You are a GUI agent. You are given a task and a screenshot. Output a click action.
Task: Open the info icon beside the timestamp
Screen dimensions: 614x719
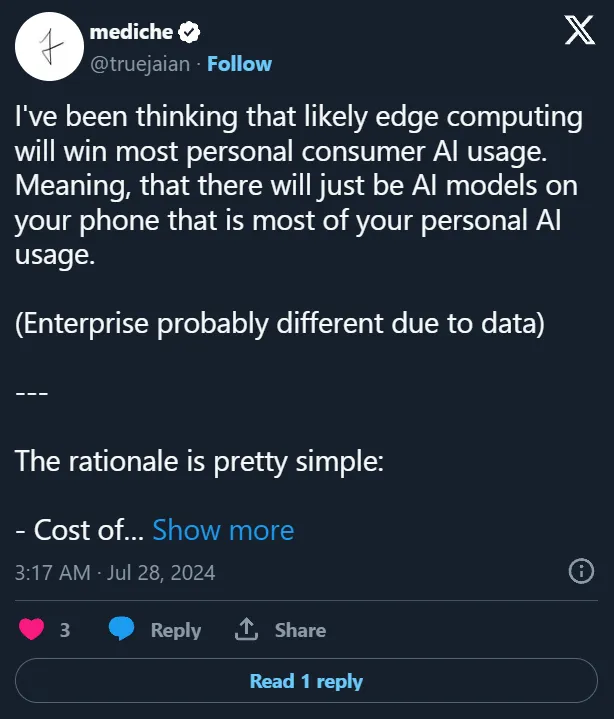[581, 572]
